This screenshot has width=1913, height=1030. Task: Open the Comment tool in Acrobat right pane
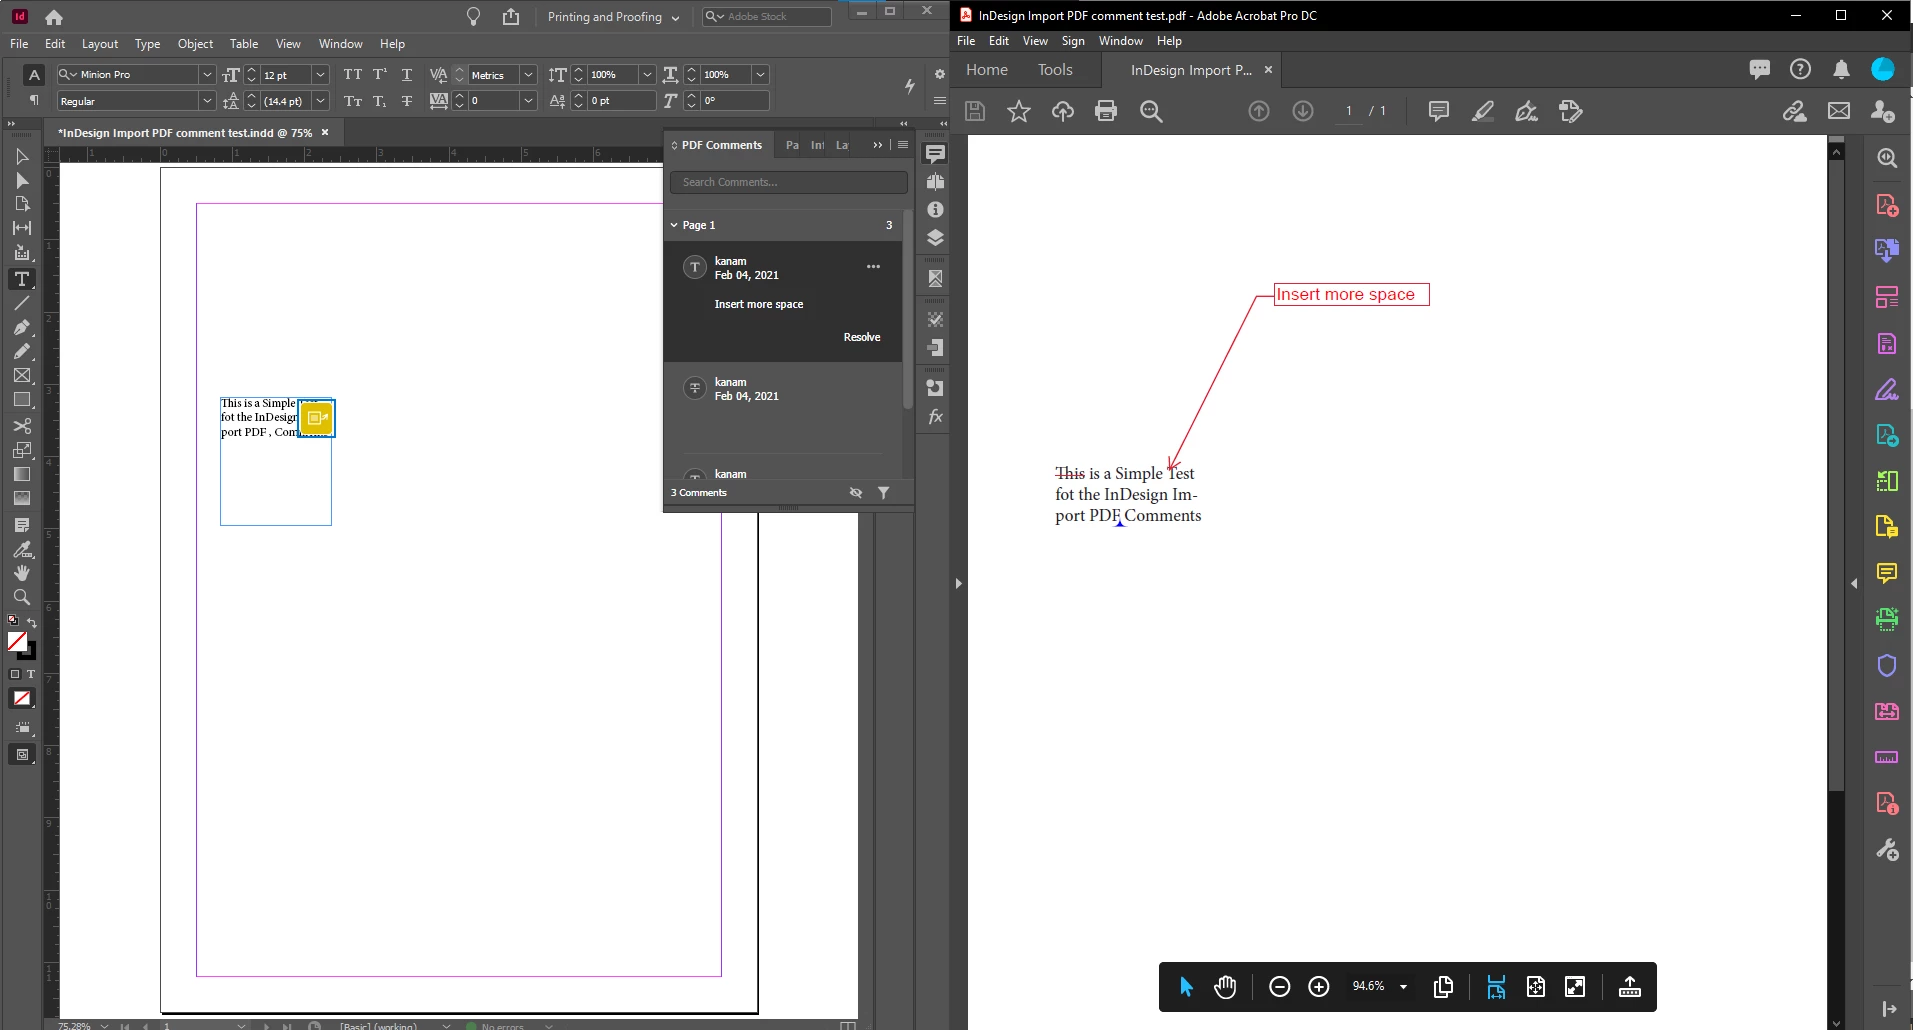[x=1887, y=573]
